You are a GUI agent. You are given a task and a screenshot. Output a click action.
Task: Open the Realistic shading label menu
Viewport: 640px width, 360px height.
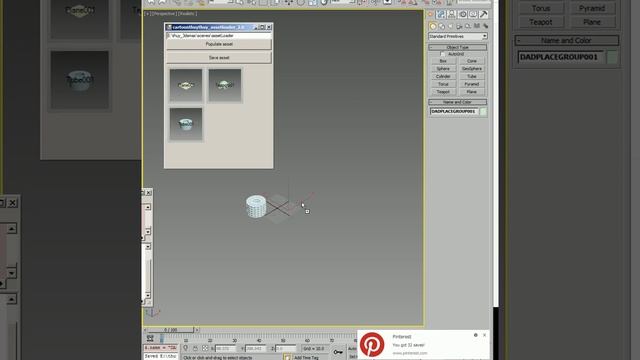[187, 13]
